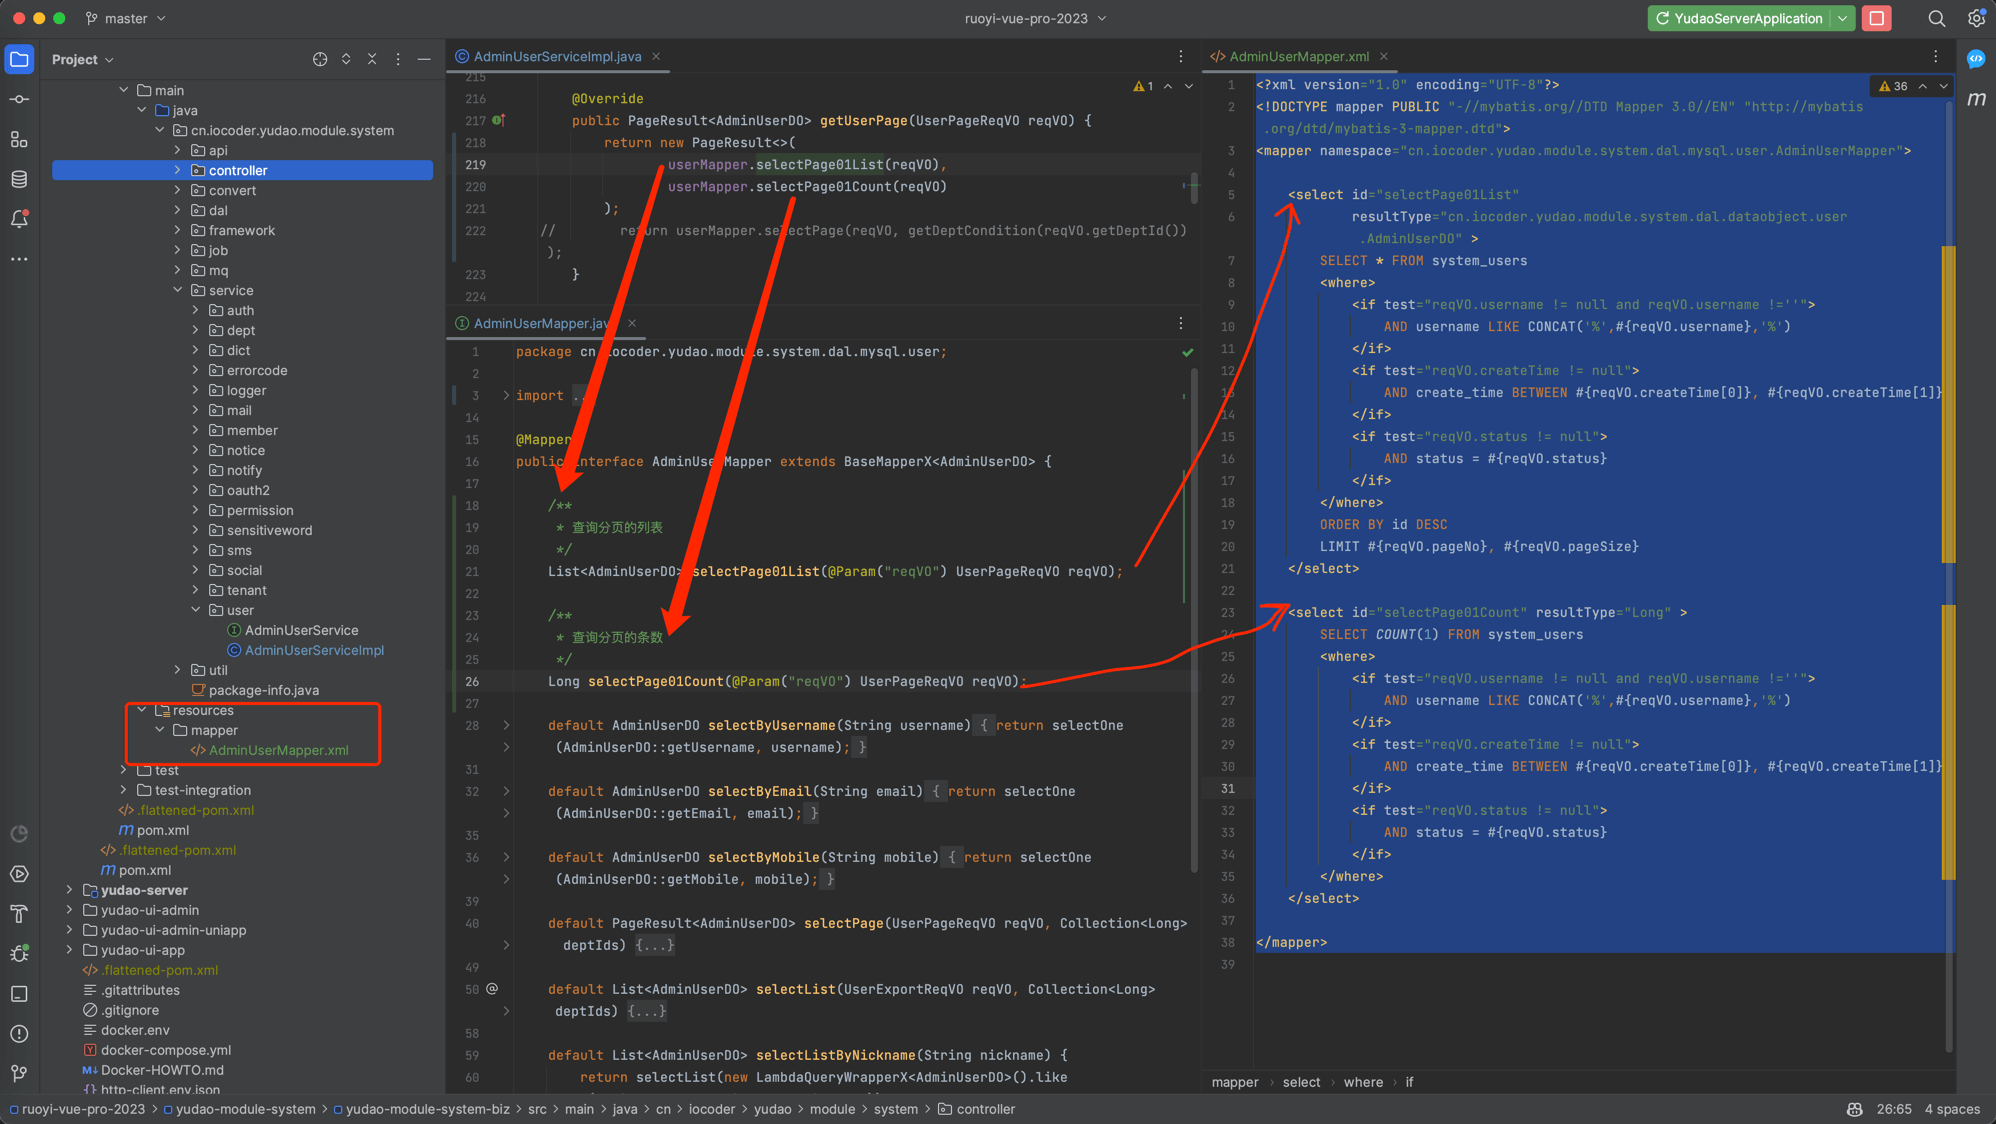
Task: Toggle fold on selectByUsername method
Action: tap(506, 726)
